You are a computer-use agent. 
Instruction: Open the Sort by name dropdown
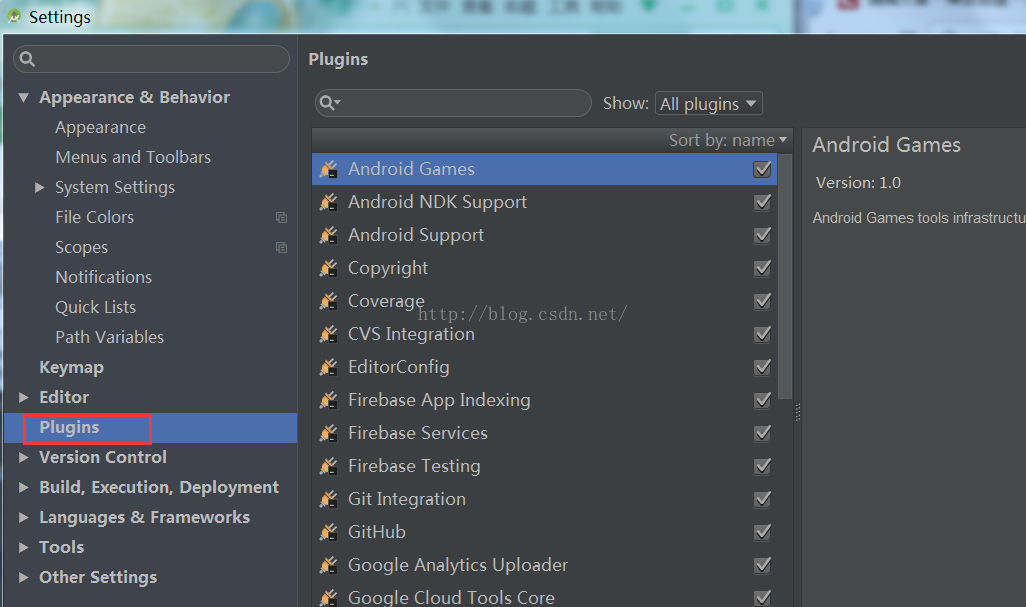728,140
